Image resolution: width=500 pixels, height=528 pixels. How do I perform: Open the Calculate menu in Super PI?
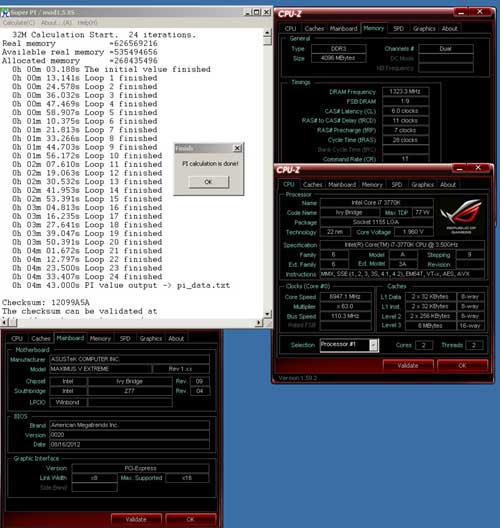click(x=19, y=23)
